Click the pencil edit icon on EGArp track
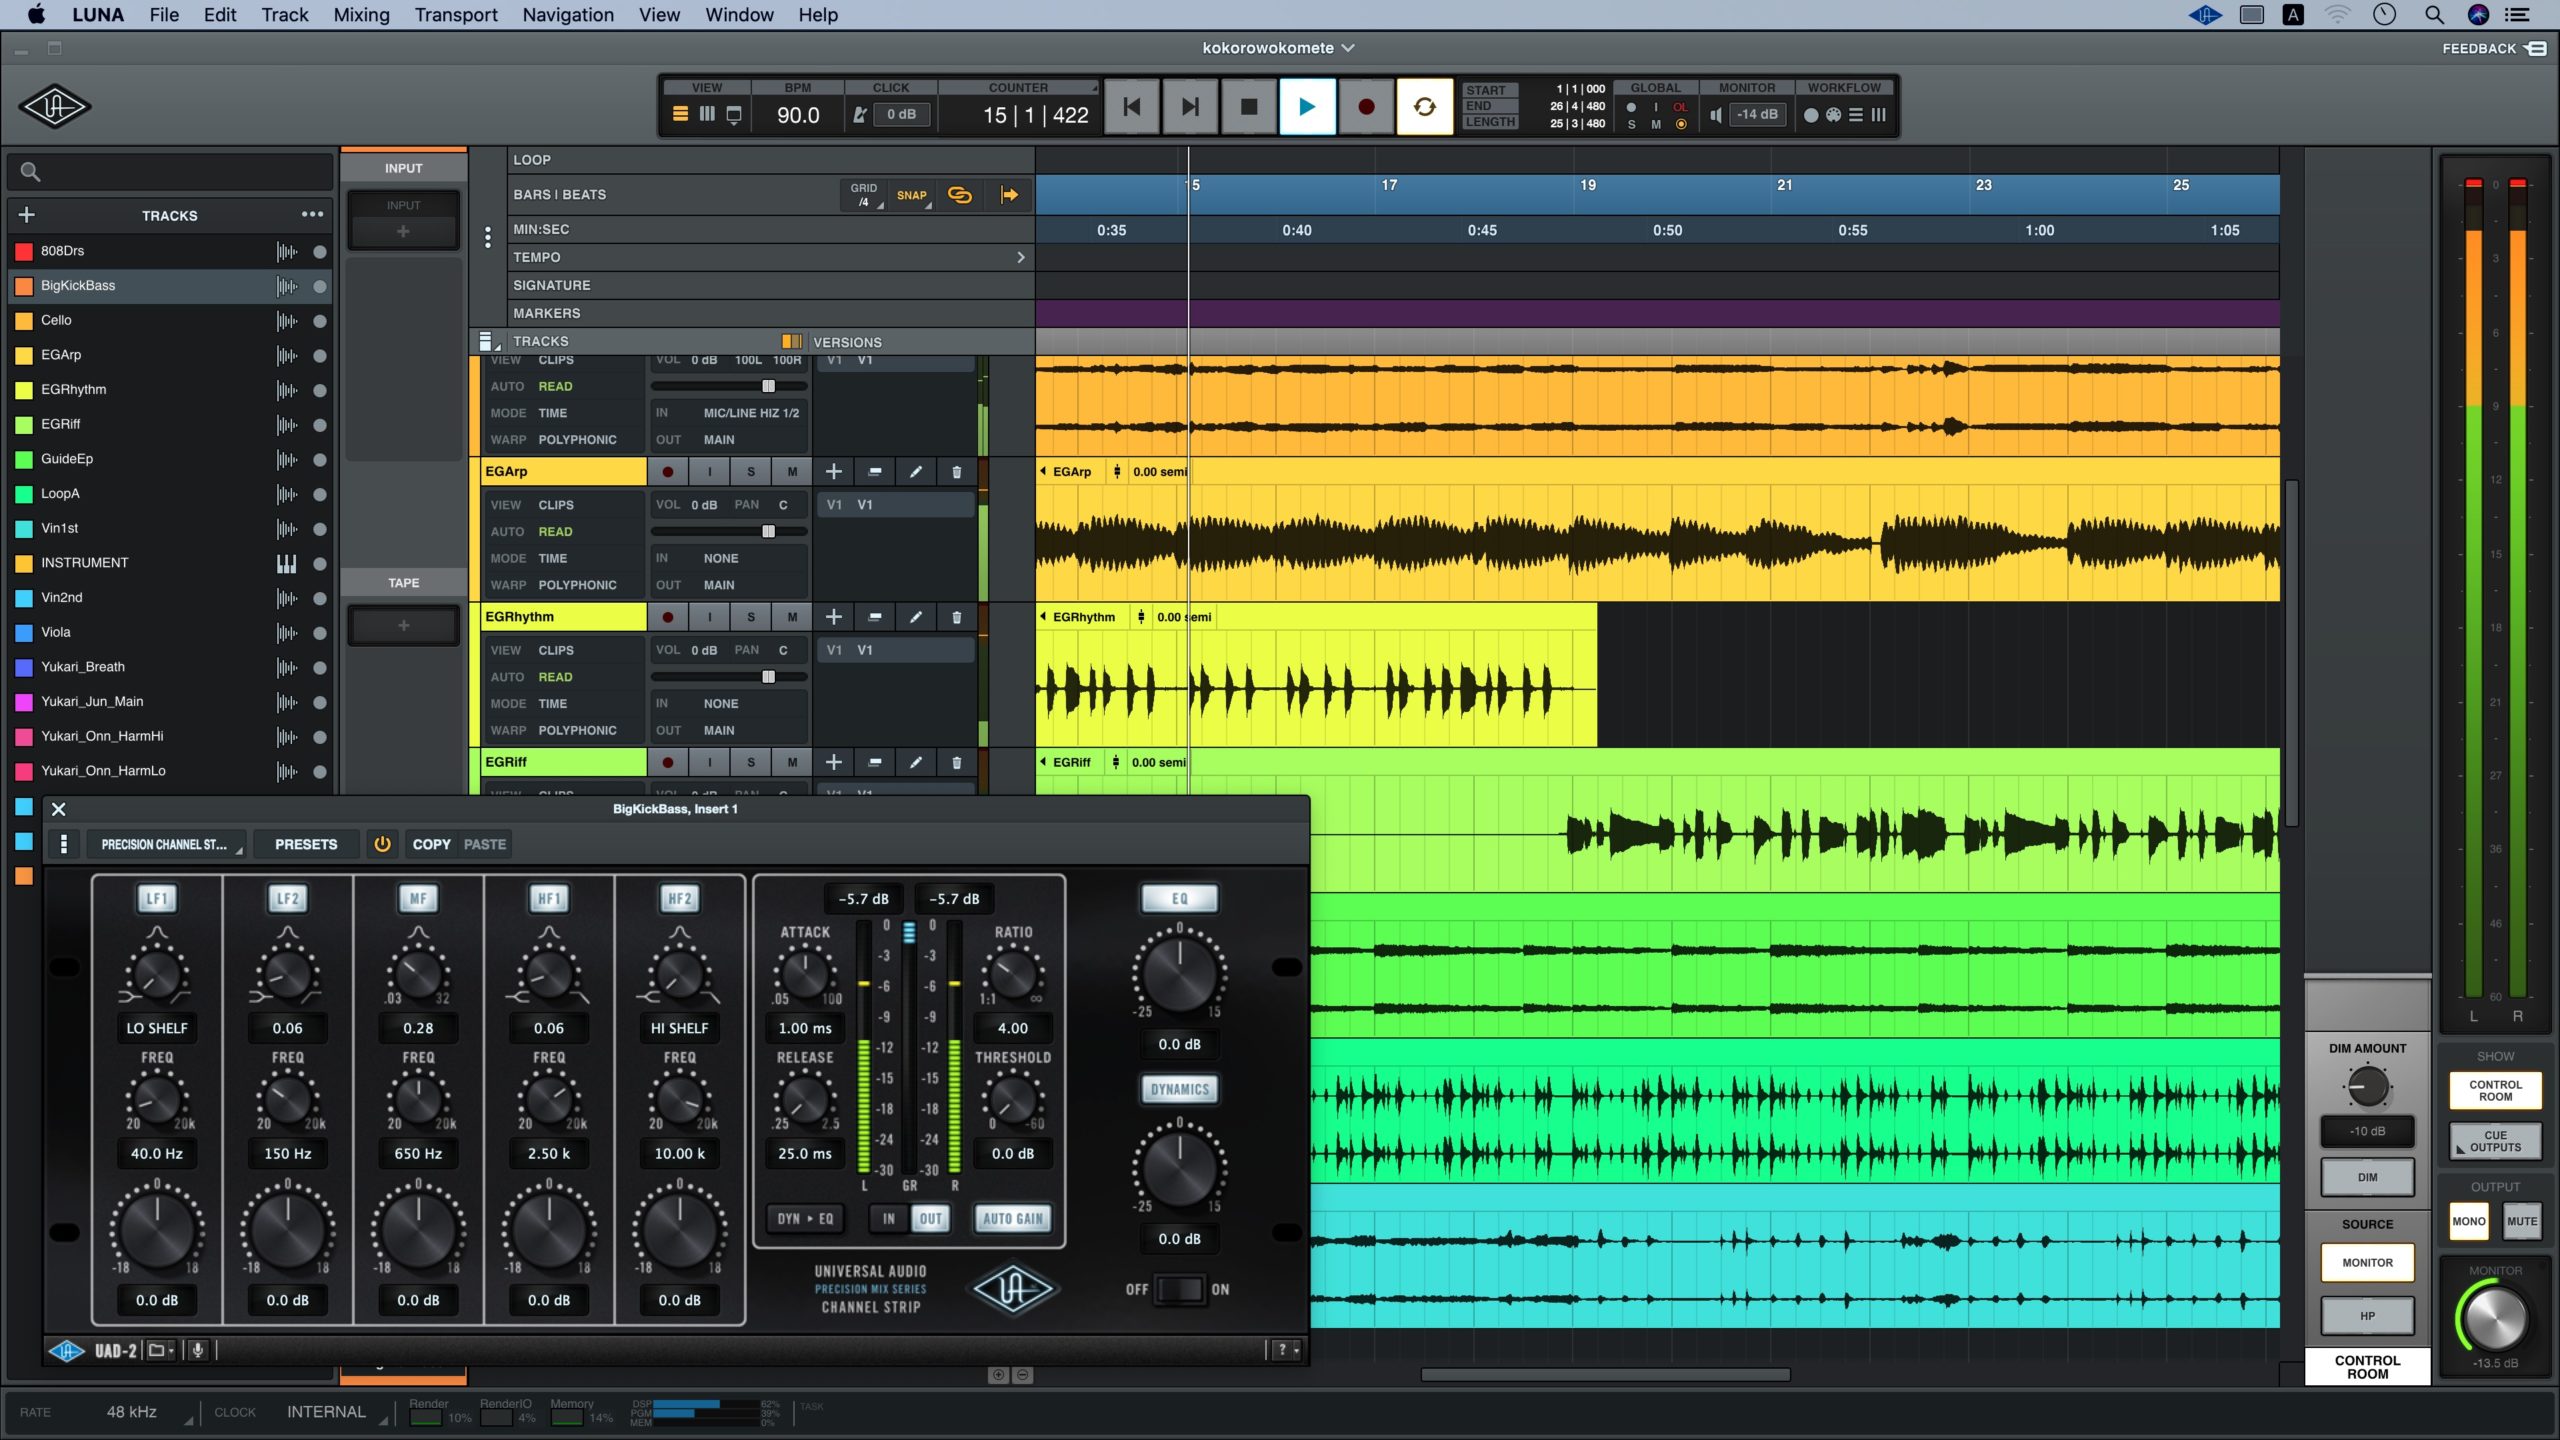 (915, 472)
